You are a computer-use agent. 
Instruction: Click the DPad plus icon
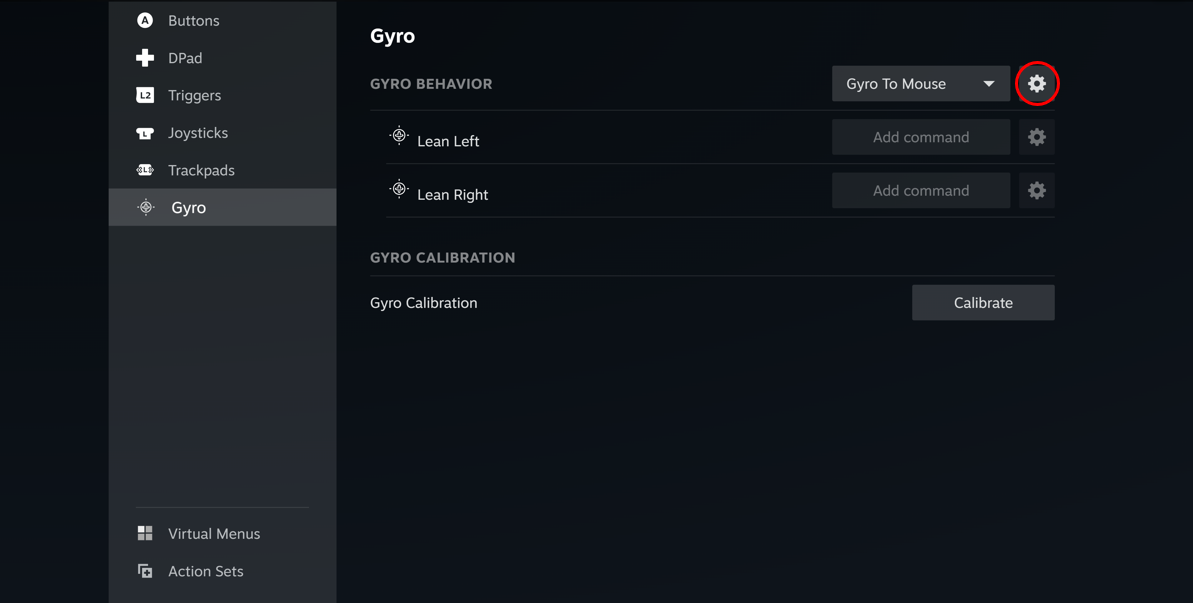(x=145, y=58)
